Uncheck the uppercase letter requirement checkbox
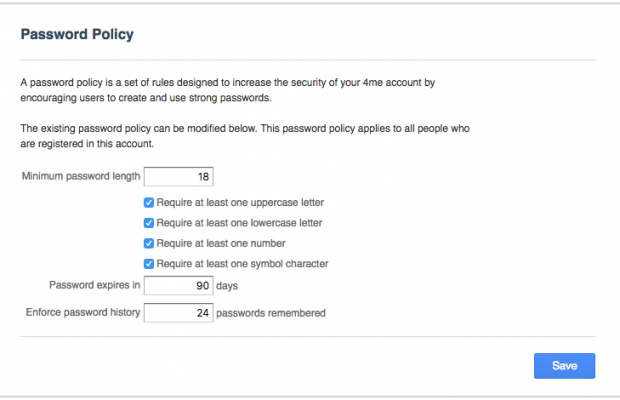620x400 pixels. [x=149, y=202]
